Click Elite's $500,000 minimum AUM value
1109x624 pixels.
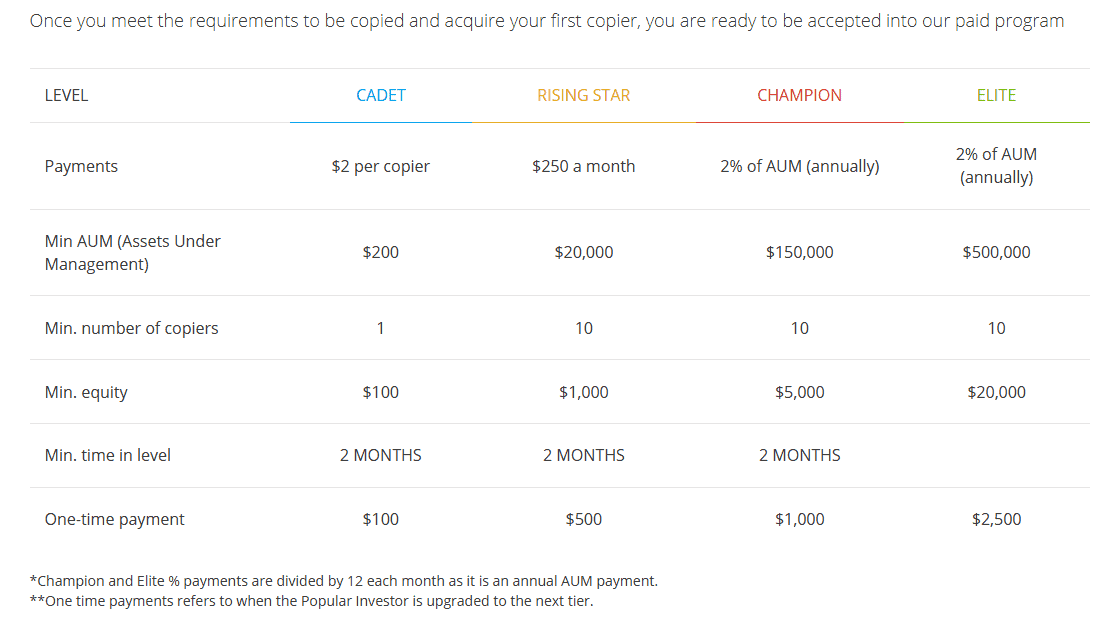point(996,253)
